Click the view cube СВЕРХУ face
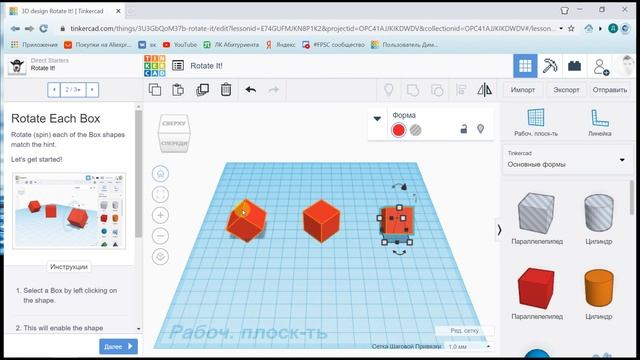This screenshot has height=360, width=640. coord(174,123)
